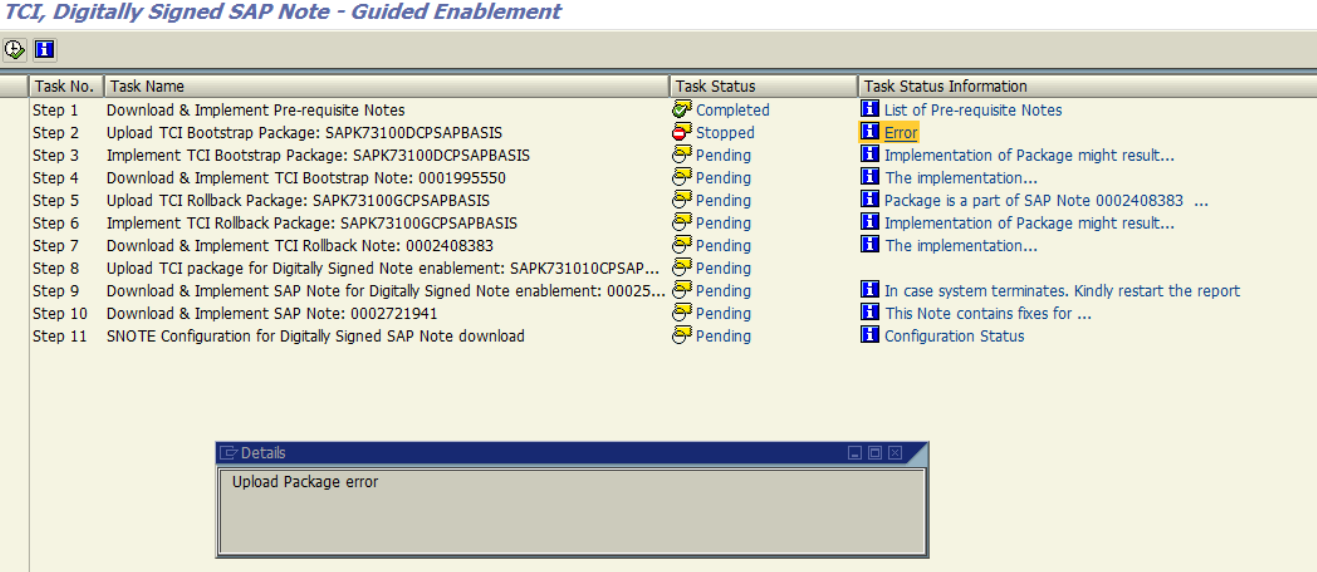Click the row selector header corner cell
Viewport: 1317px width, 572px height.
(14, 86)
